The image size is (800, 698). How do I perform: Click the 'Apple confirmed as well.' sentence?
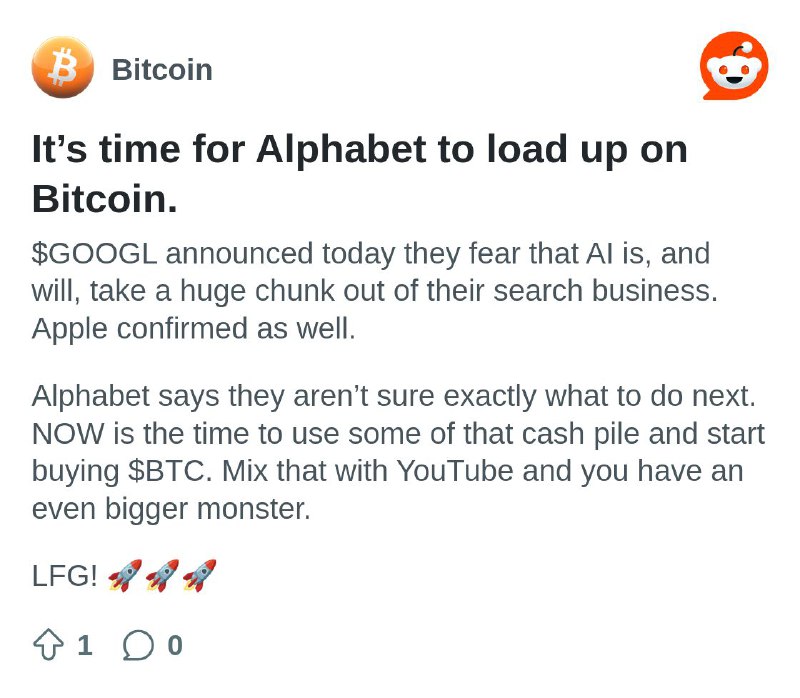click(193, 329)
